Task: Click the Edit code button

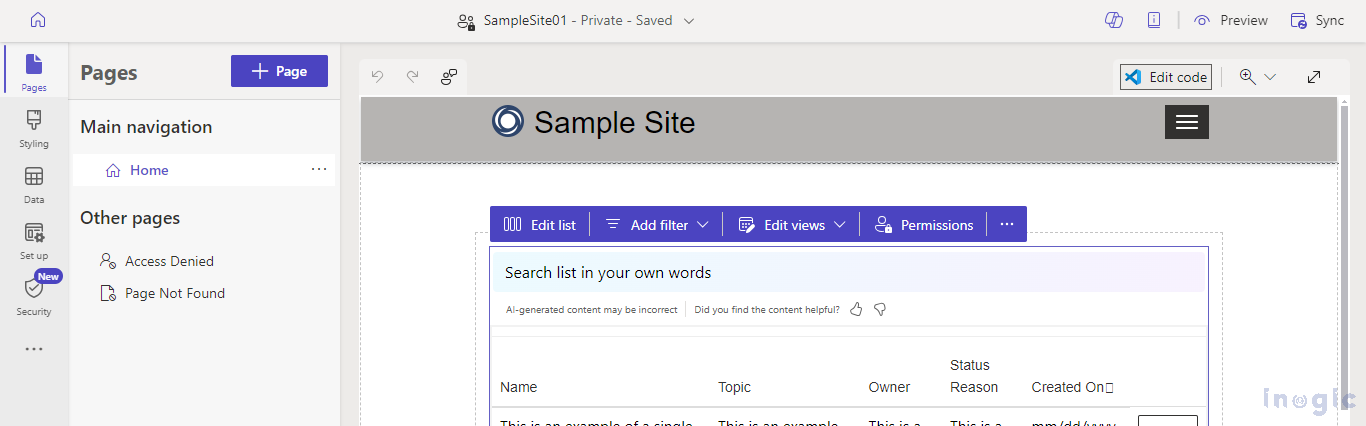Action: pos(1166,77)
